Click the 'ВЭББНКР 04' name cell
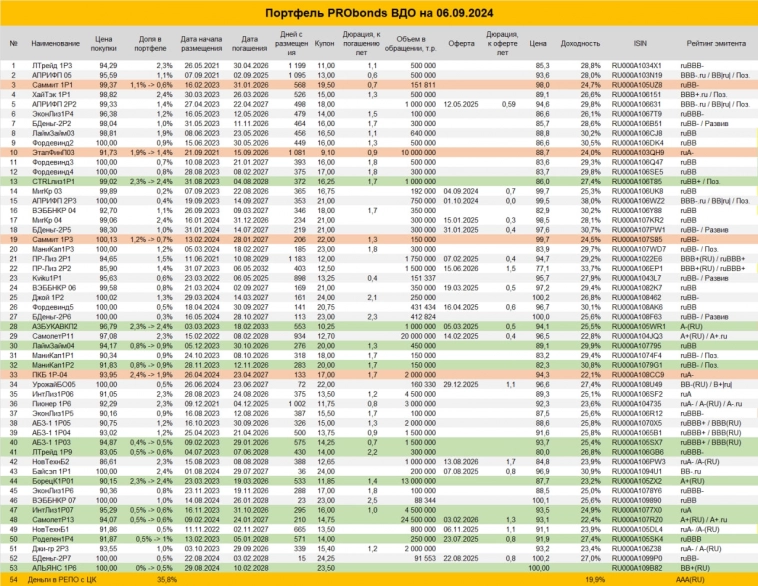This screenshot has height=586, width=758. click(x=54, y=210)
